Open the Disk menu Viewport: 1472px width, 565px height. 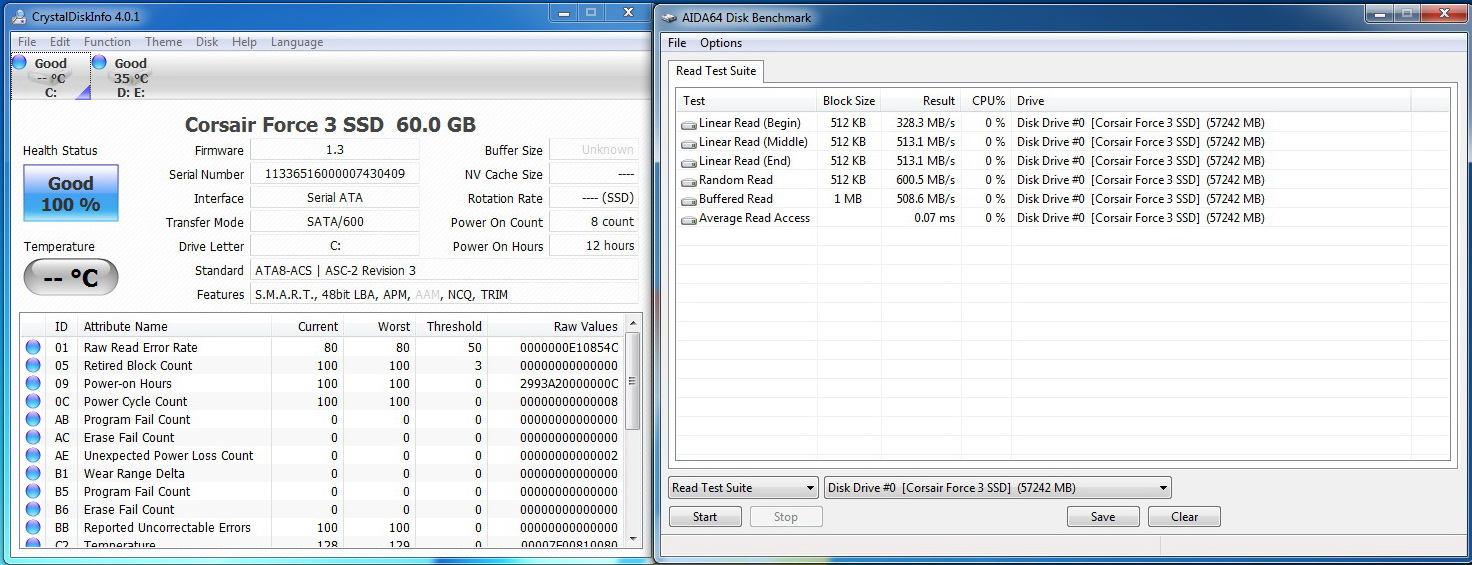[x=207, y=42]
